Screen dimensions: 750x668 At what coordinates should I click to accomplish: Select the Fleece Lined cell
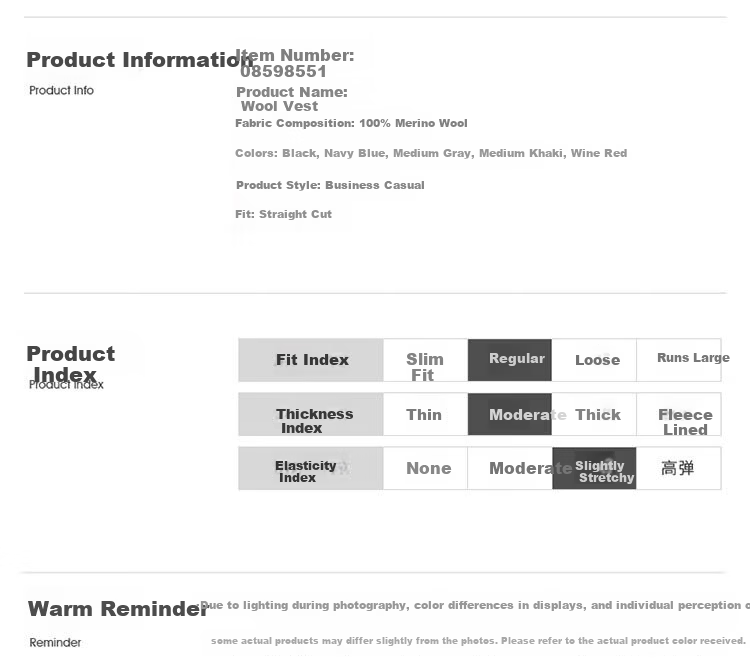click(679, 414)
